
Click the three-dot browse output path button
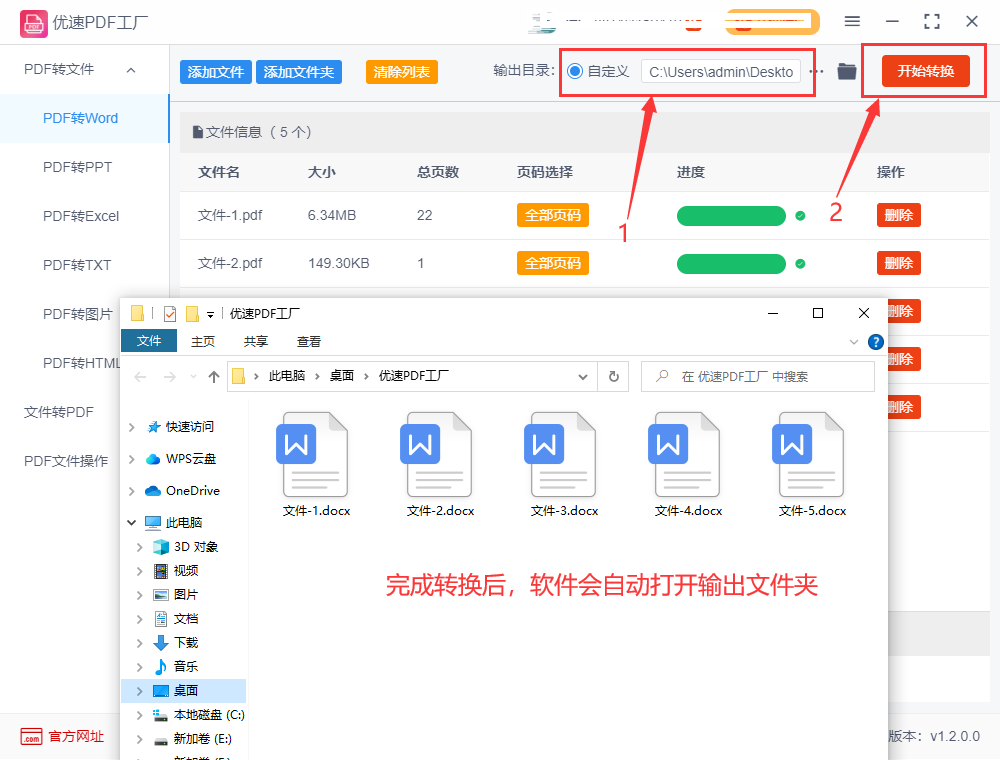click(x=818, y=71)
